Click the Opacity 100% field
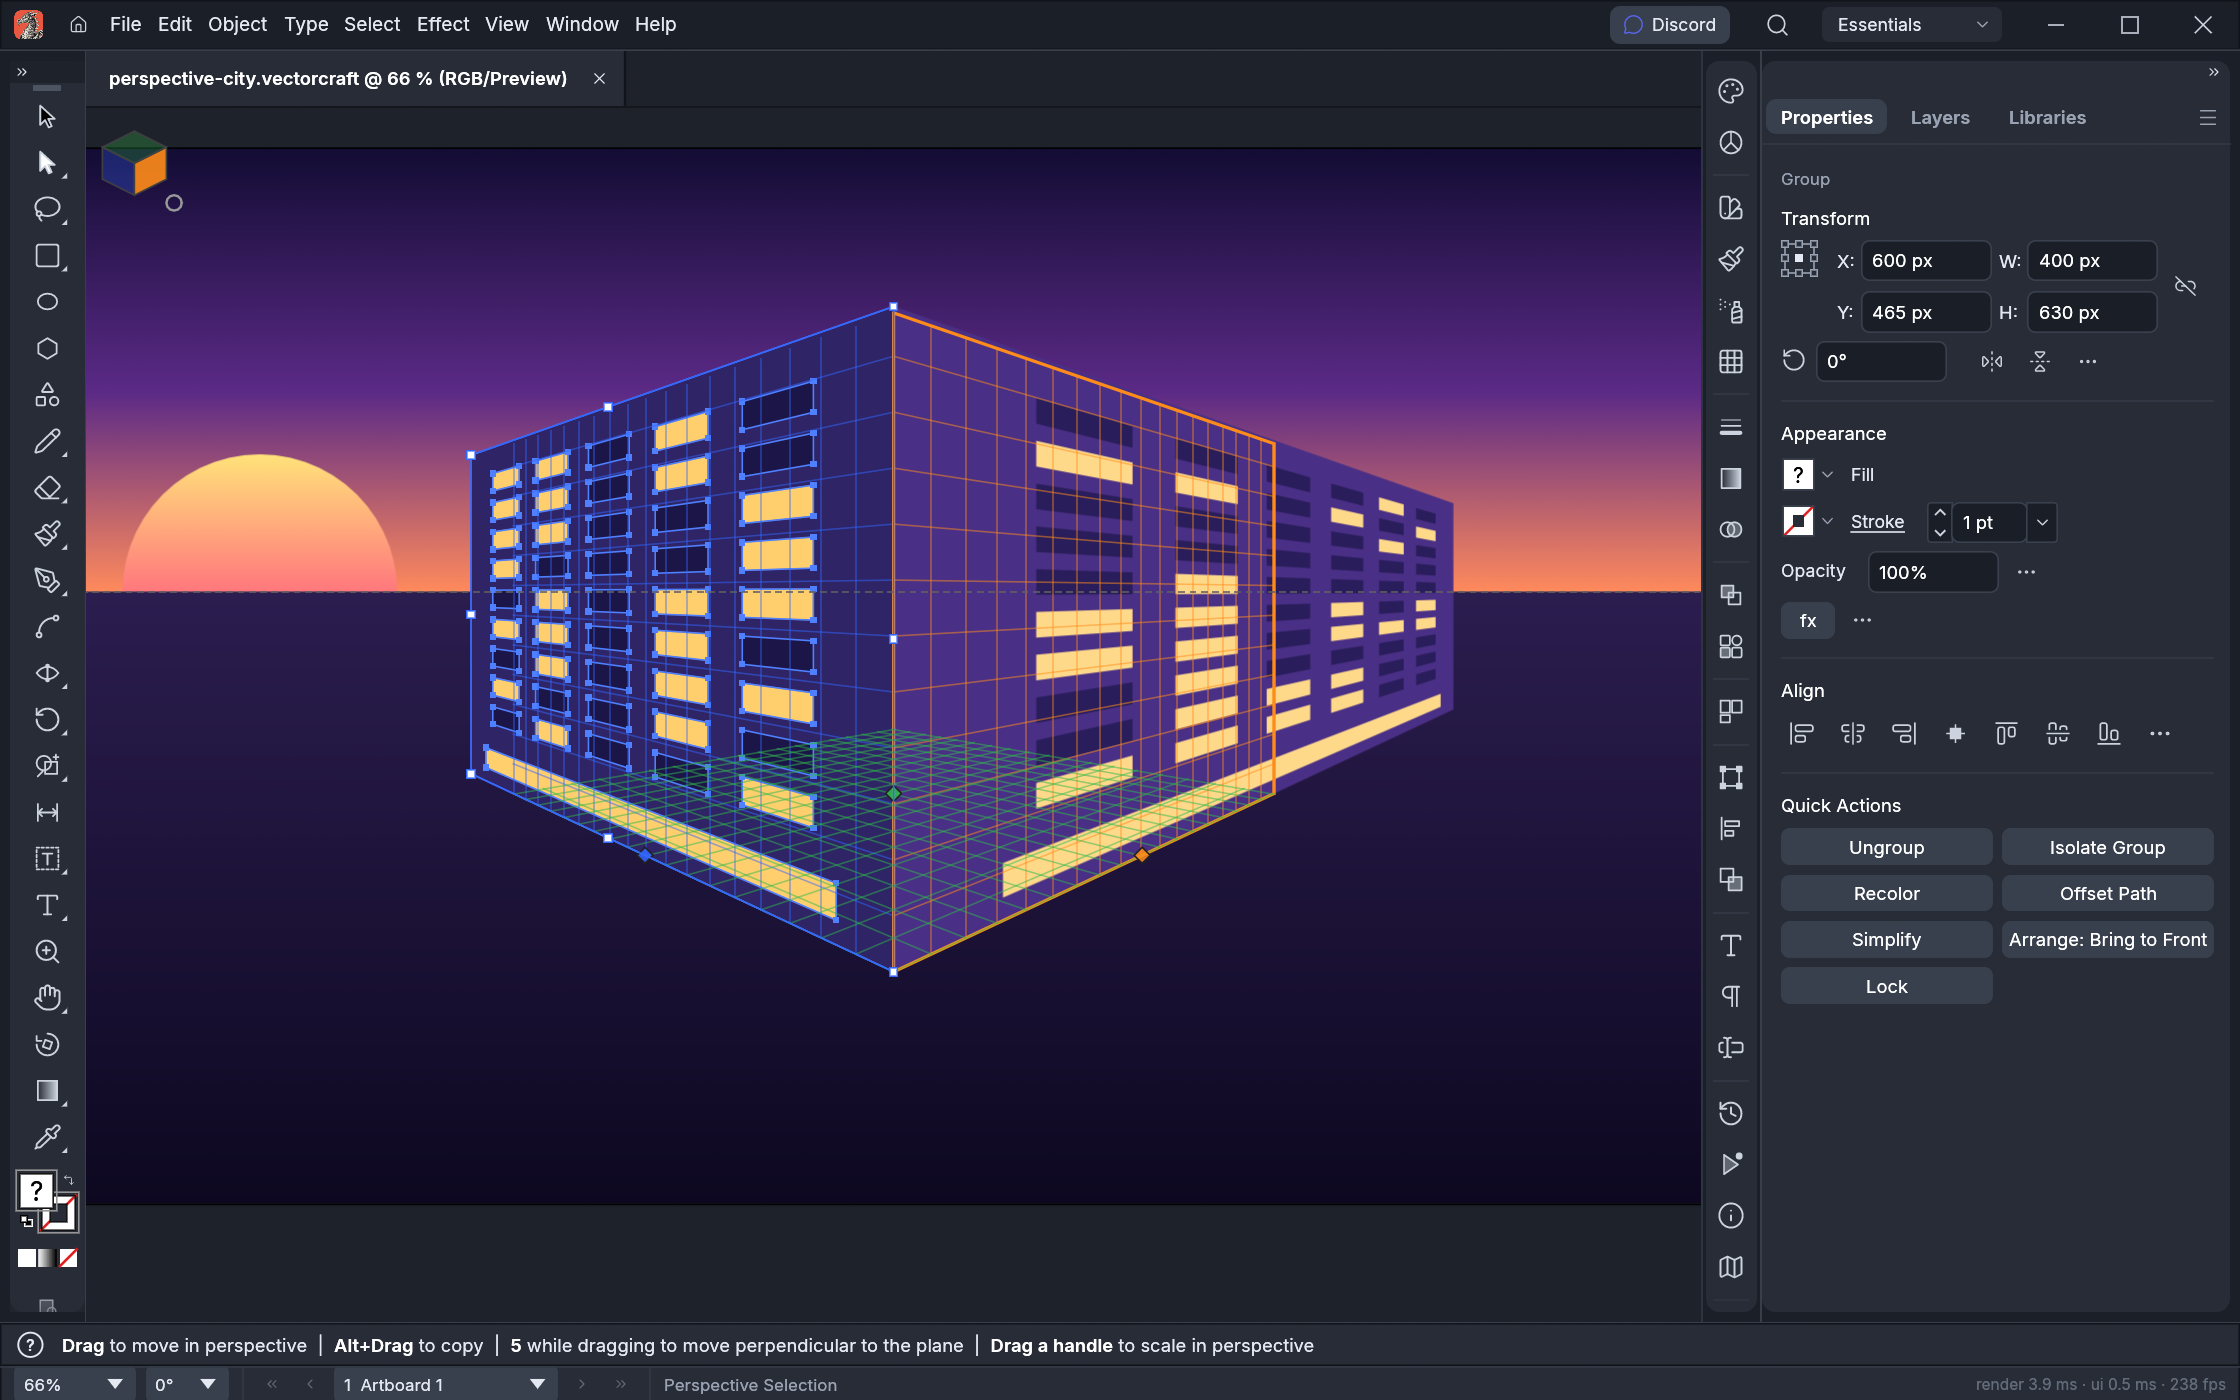 (1932, 573)
